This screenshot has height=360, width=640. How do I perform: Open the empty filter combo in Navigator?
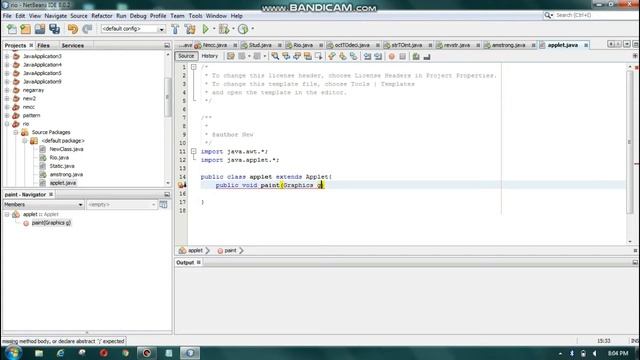(122, 204)
